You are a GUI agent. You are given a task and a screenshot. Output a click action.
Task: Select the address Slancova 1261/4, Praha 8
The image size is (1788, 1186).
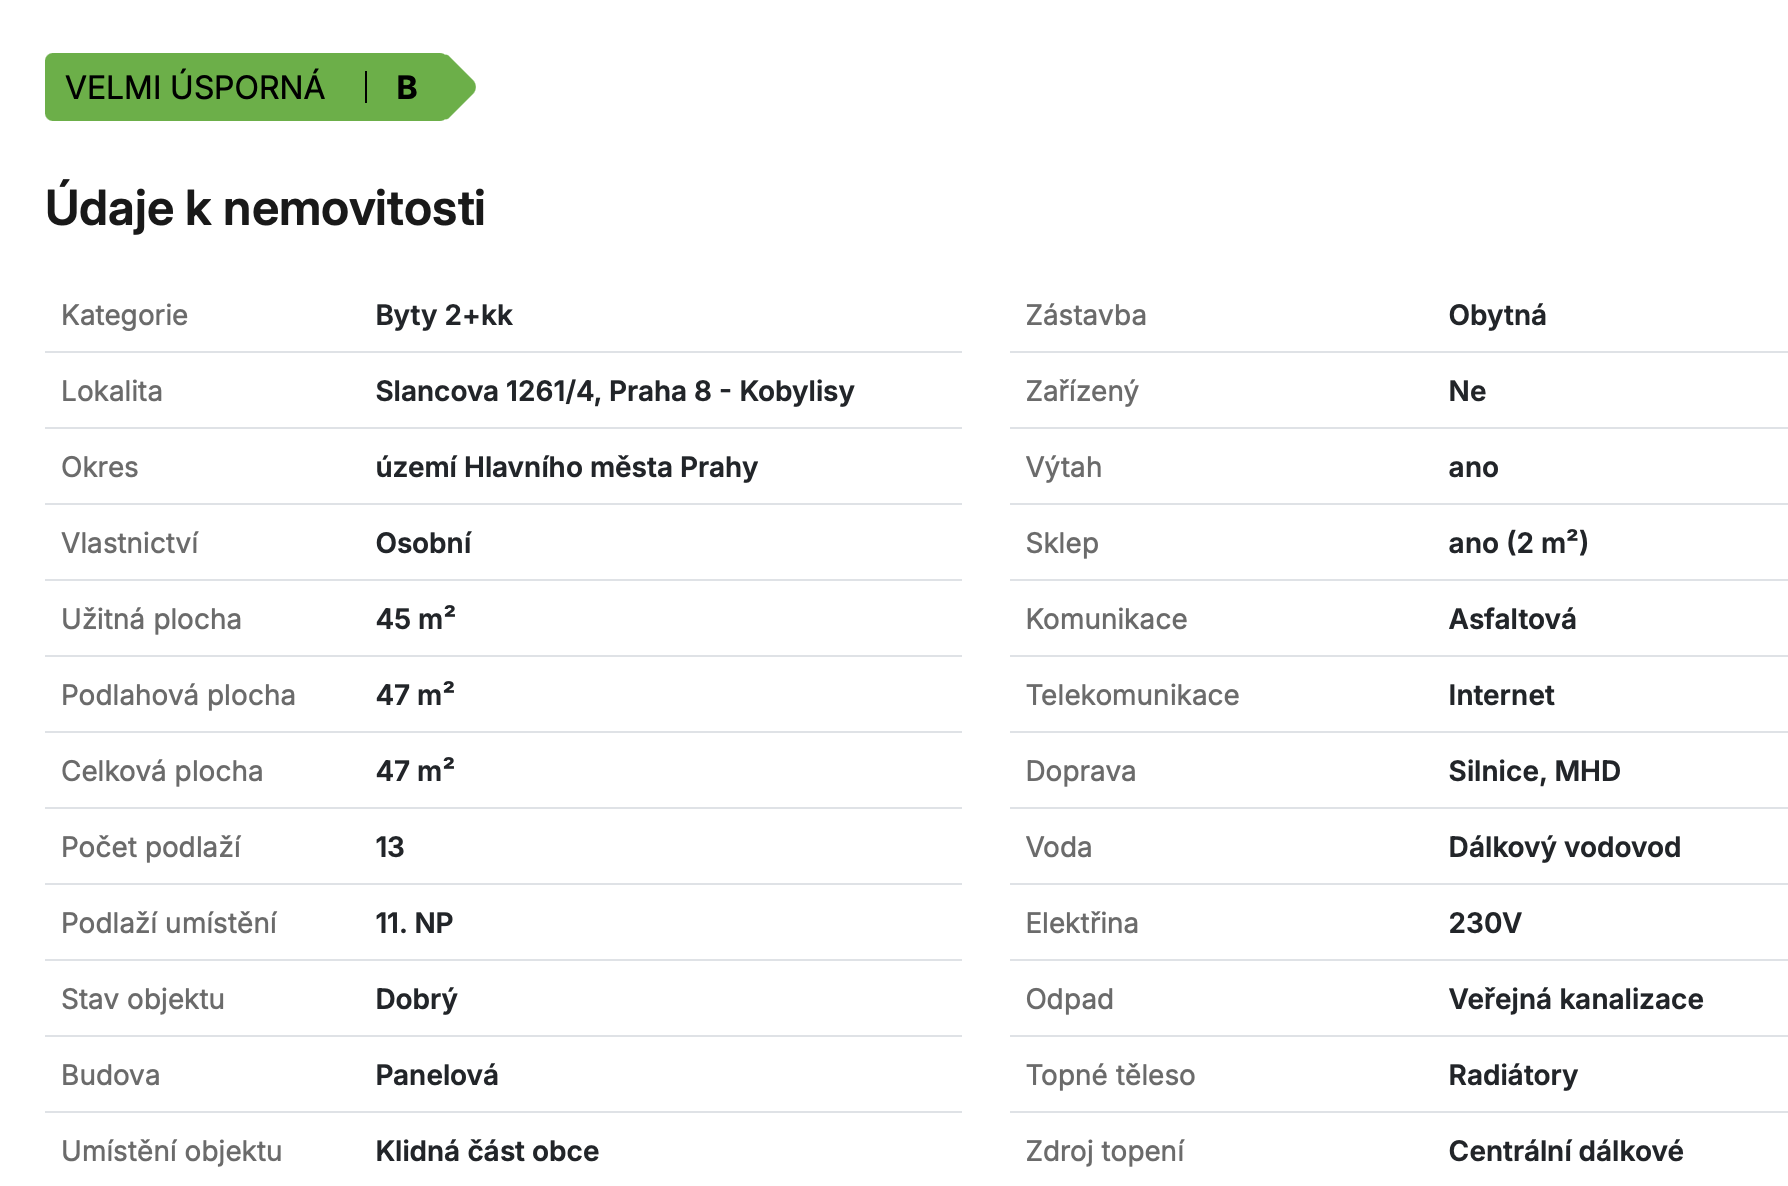pos(543,391)
